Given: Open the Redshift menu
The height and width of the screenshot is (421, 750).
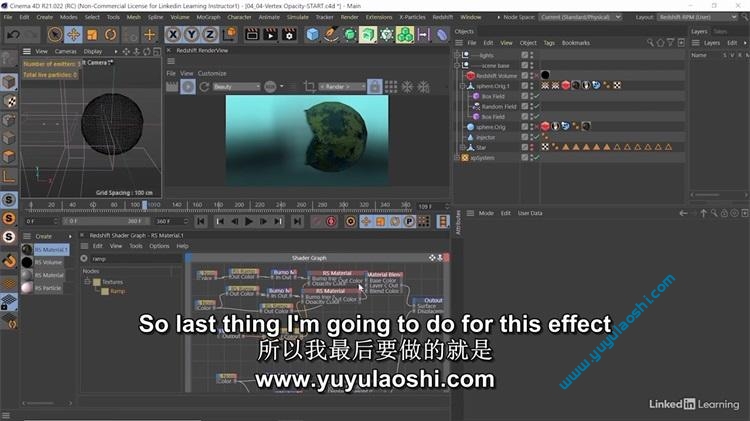Looking at the screenshot, I should (442, 17).
